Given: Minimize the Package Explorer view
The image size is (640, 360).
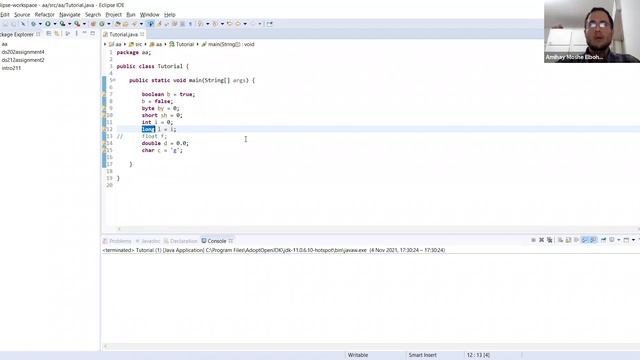Looking at the screenshot, I should [x=84, y=33].
